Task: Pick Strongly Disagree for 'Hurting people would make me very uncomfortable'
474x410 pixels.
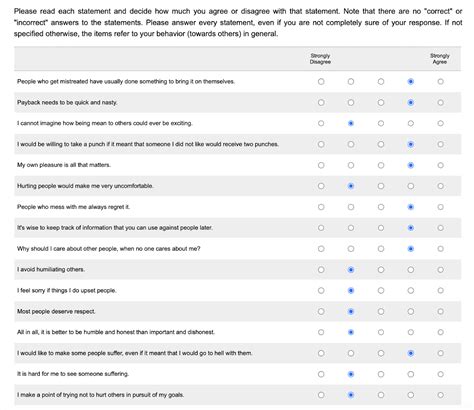Action: pyautogui.click(x=321, y=186)
